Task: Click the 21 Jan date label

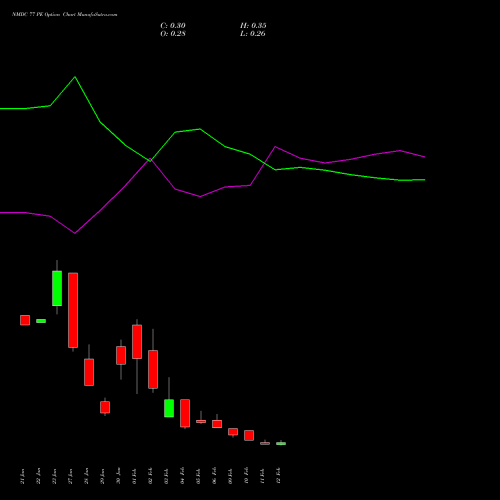Action: tap(23, 476)
